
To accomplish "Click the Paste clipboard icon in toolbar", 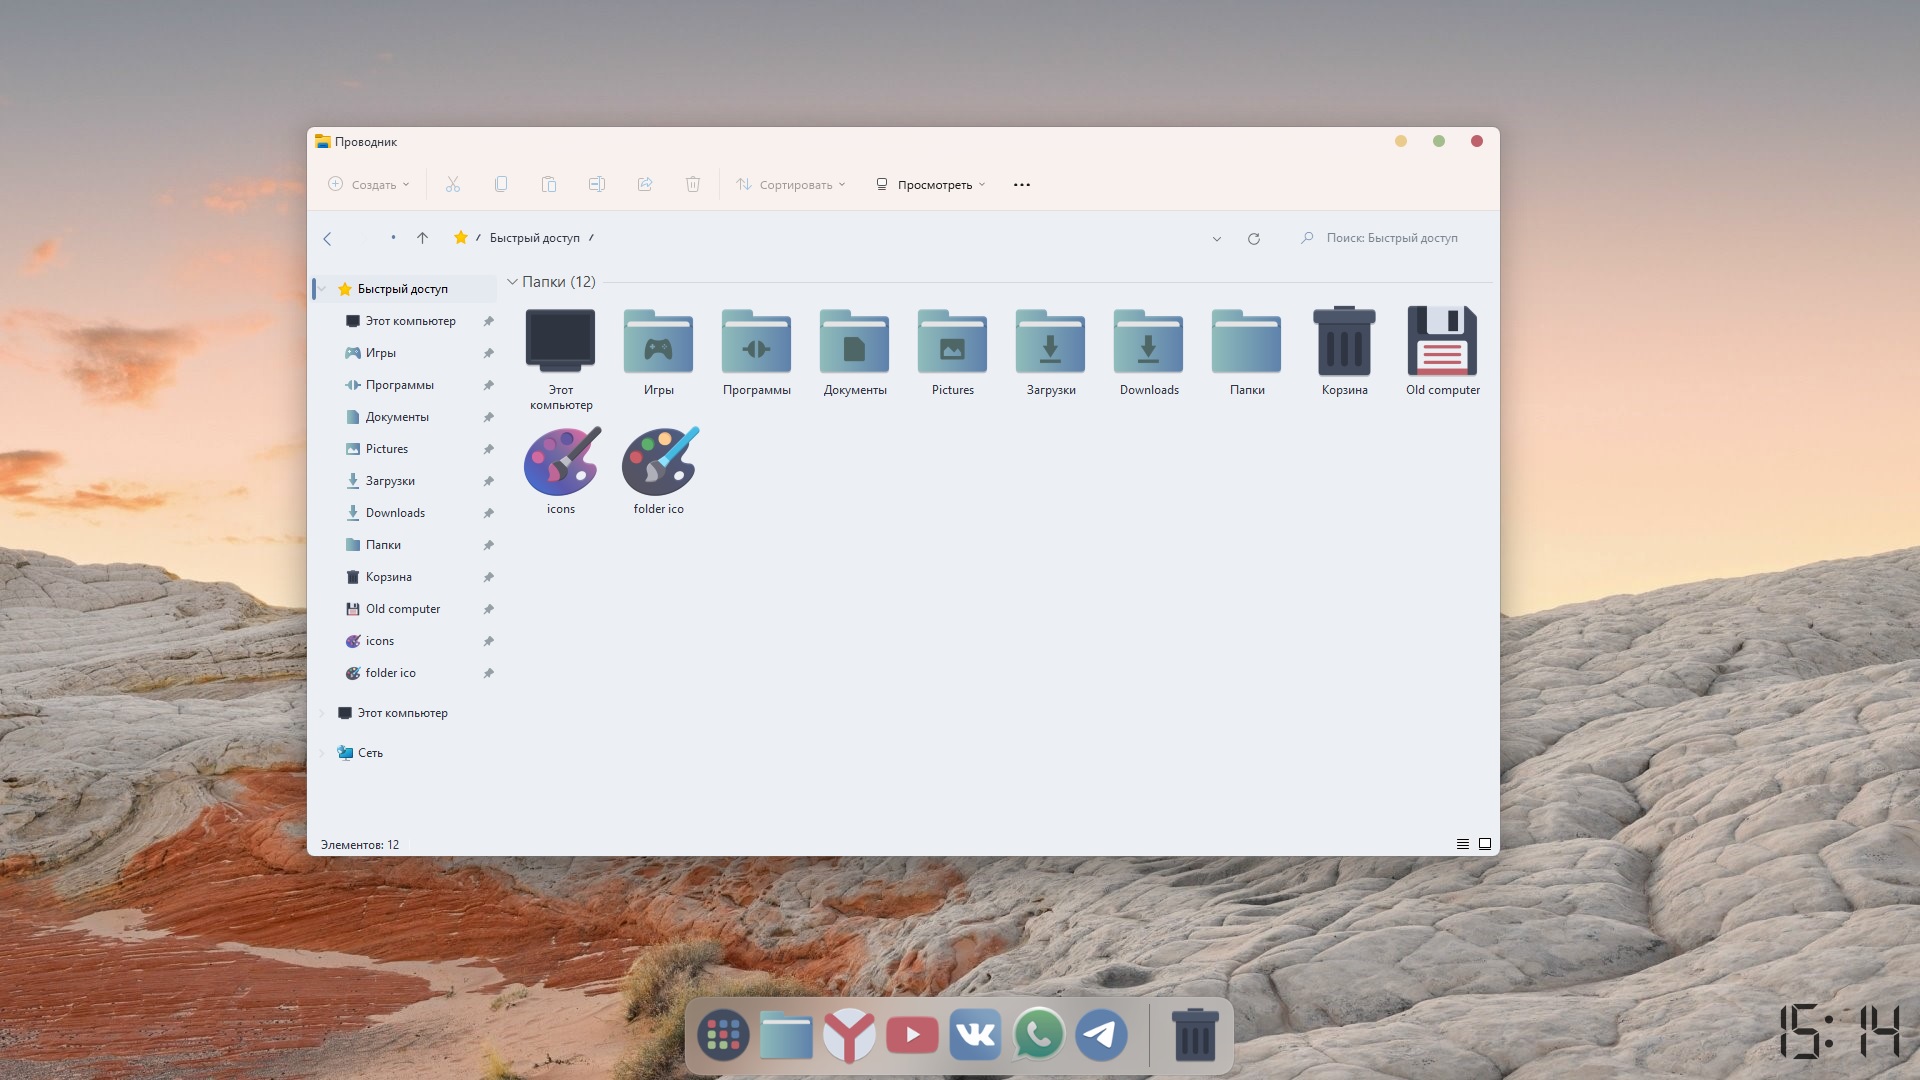I will (549, 184).
